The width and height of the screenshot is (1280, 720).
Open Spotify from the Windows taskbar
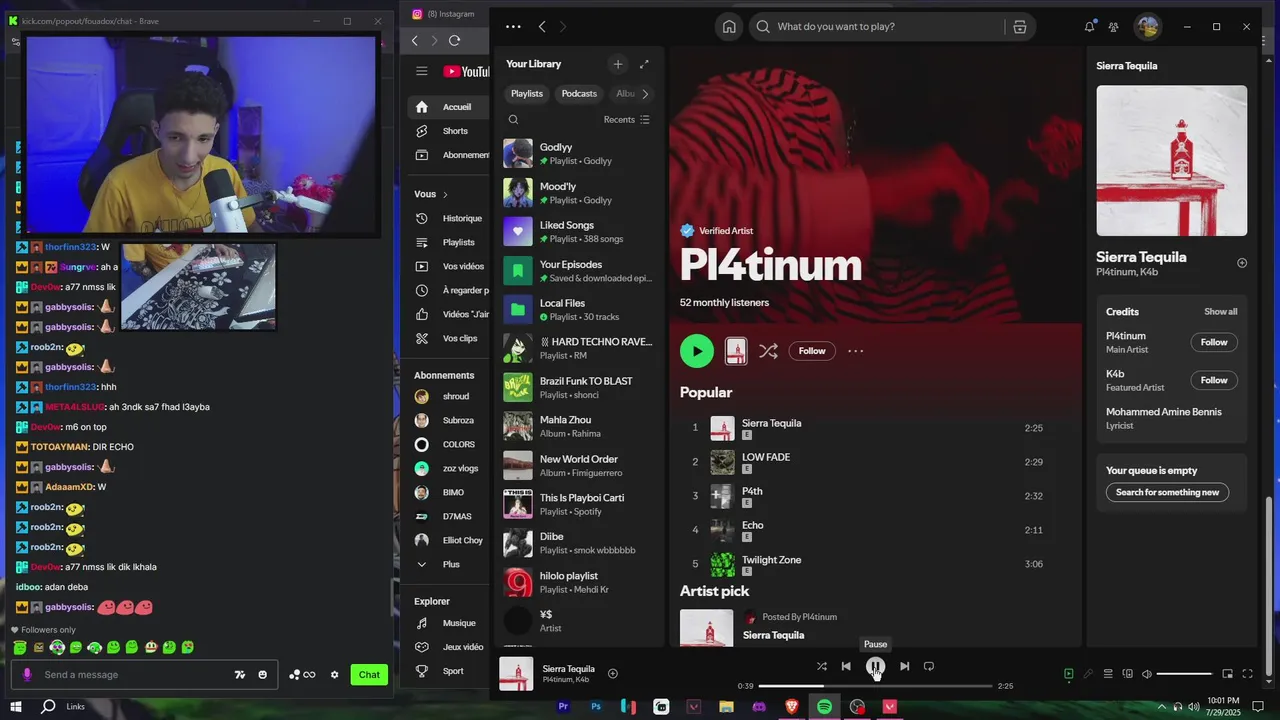pyautogui.click(x=824, y=707)
